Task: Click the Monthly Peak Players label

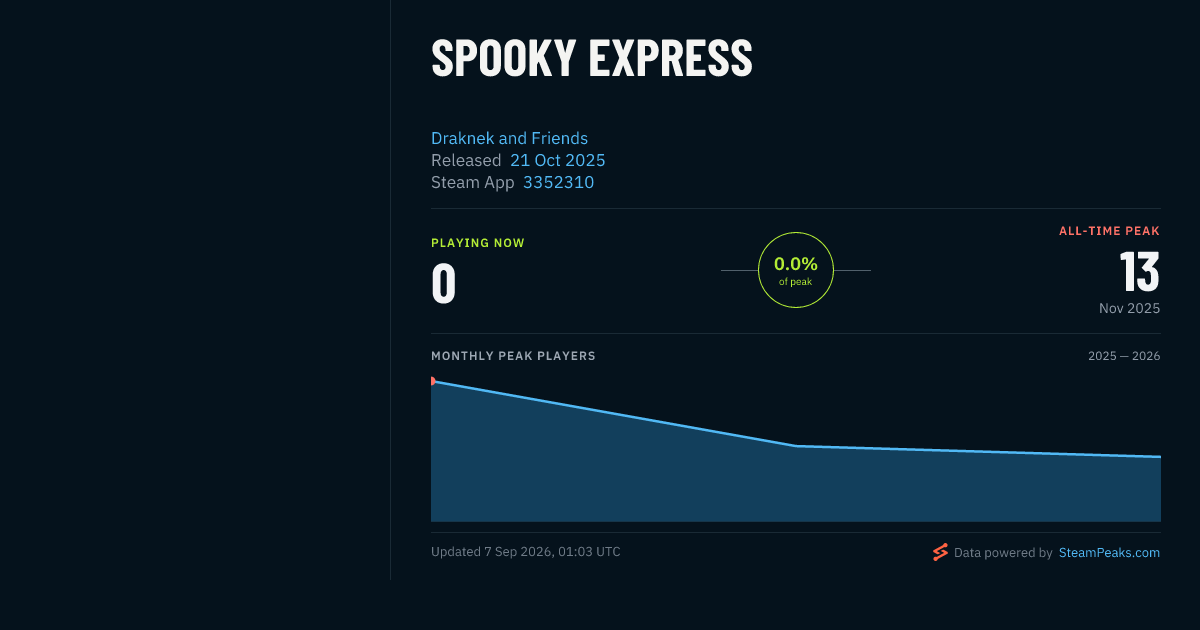Action: click(x=513, y=356)
